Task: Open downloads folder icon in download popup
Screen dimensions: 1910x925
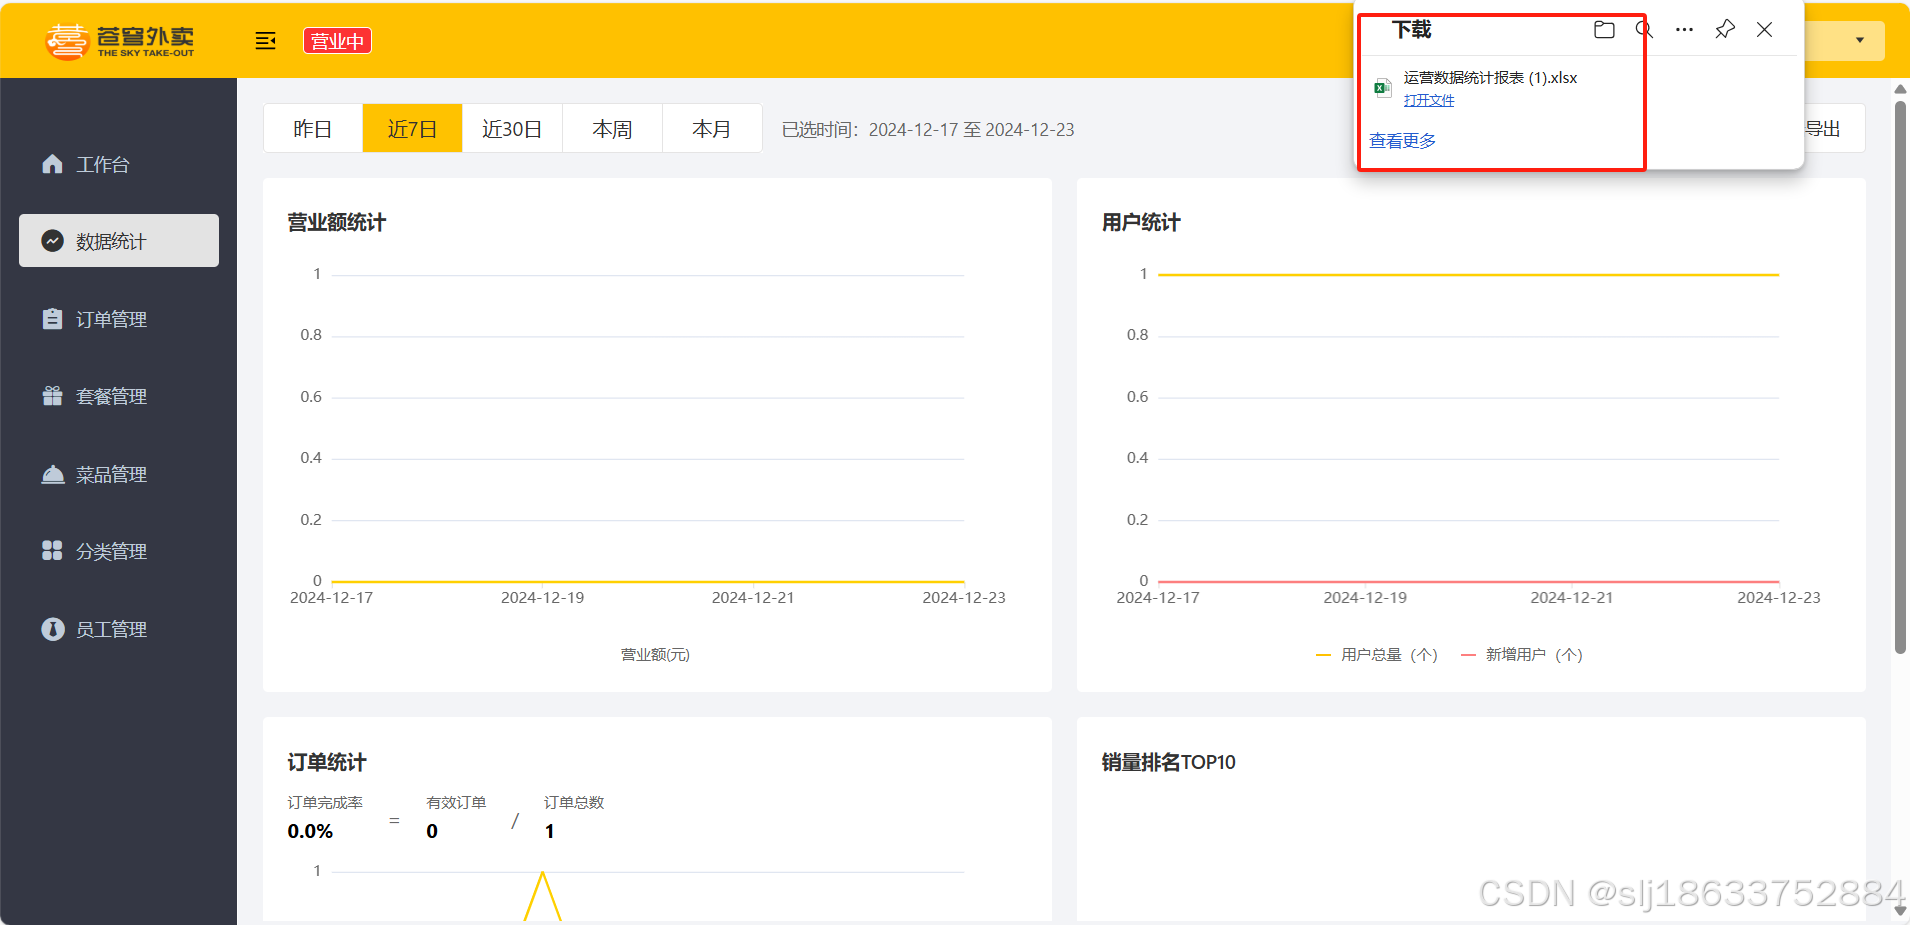Action: pyautogui.click(x=1604, y=30)
